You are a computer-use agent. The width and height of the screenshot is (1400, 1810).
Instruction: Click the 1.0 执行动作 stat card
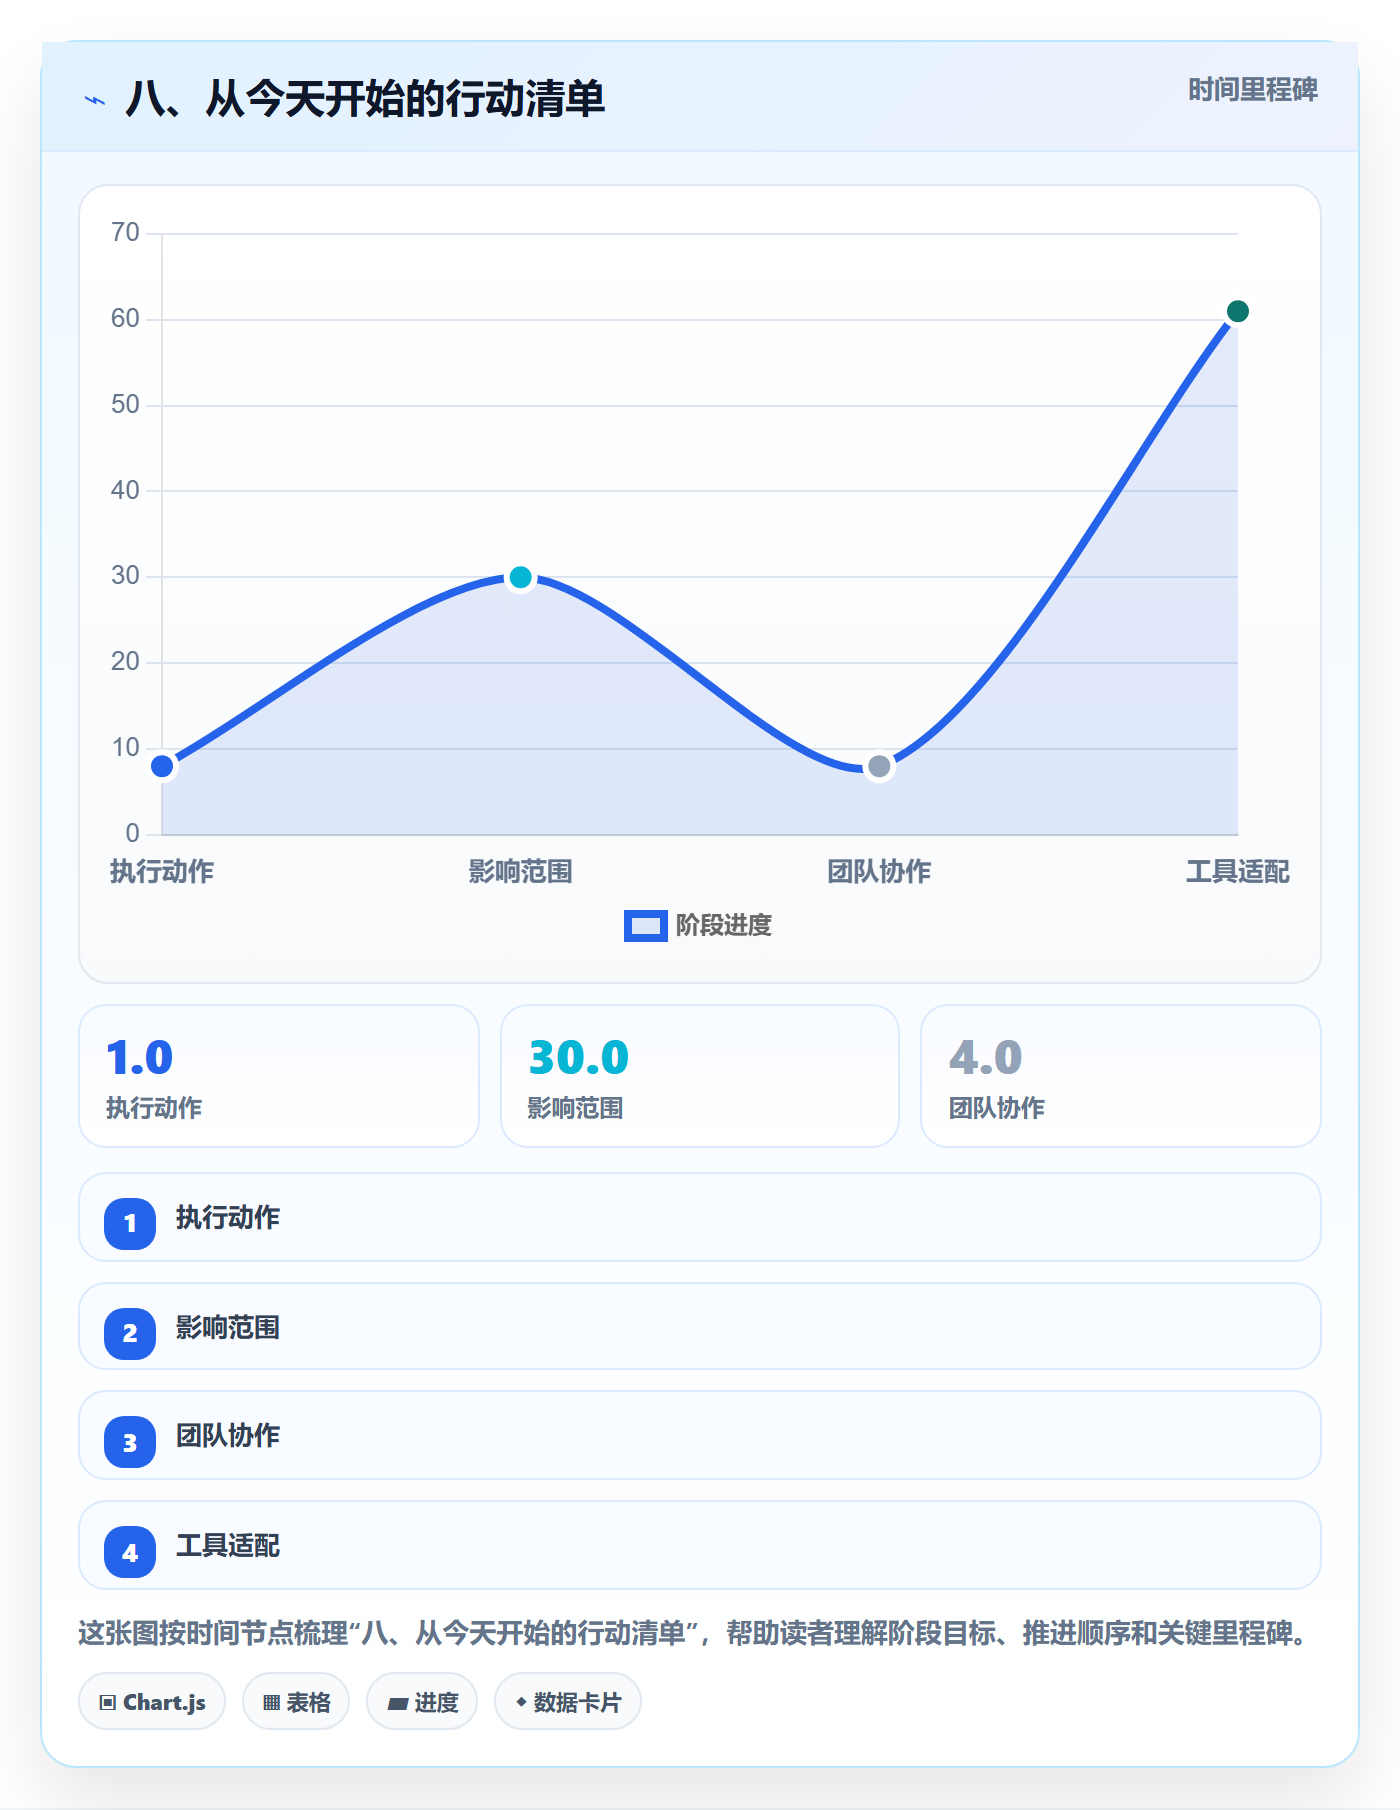[279, 1076]
